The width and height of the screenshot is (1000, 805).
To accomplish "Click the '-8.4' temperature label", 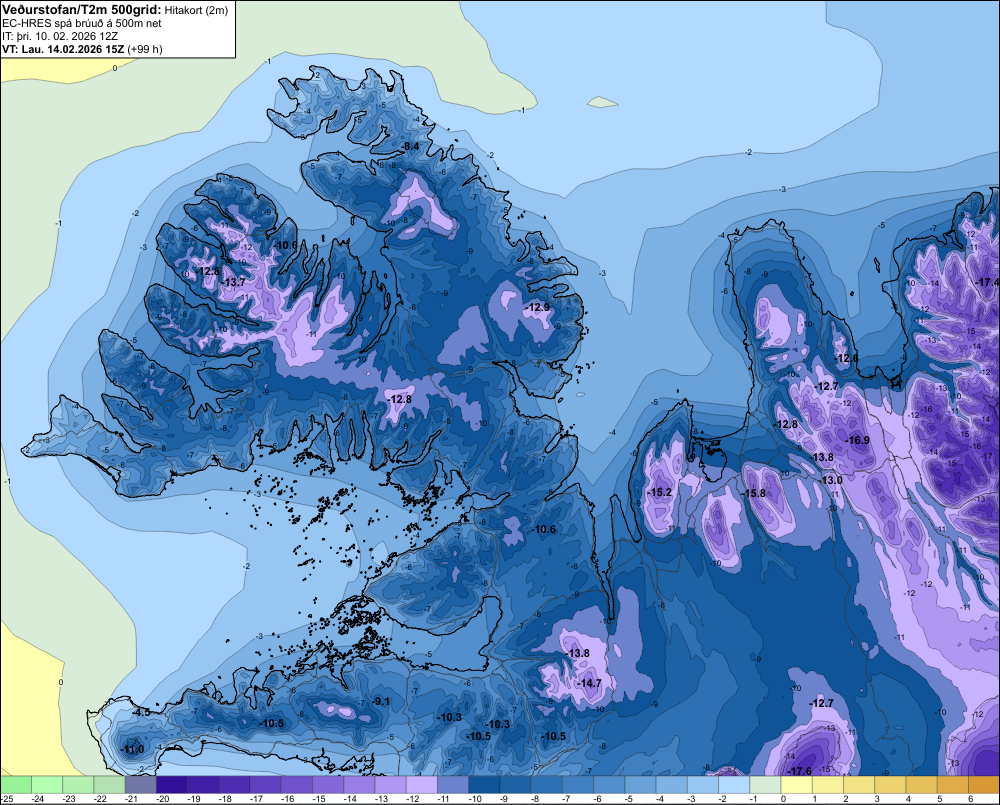I will (x=409, y=147).
